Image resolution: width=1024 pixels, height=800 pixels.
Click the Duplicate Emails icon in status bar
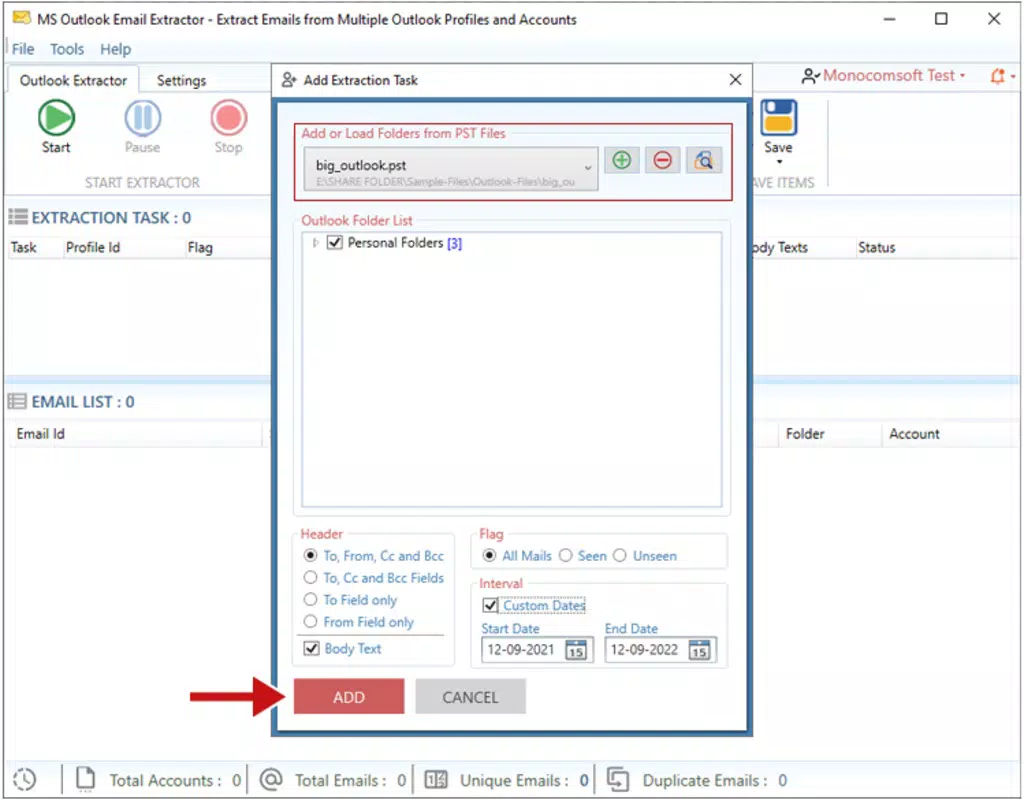click(618, 780)
